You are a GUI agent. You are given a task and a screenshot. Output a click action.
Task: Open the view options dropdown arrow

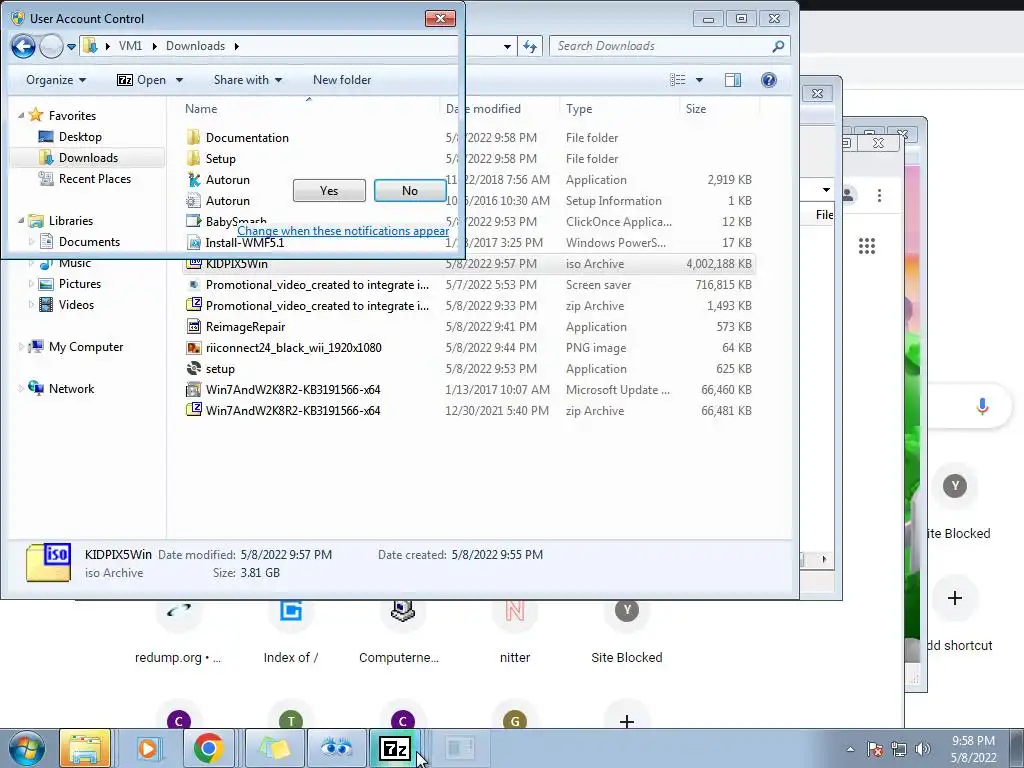coord(699,80)
